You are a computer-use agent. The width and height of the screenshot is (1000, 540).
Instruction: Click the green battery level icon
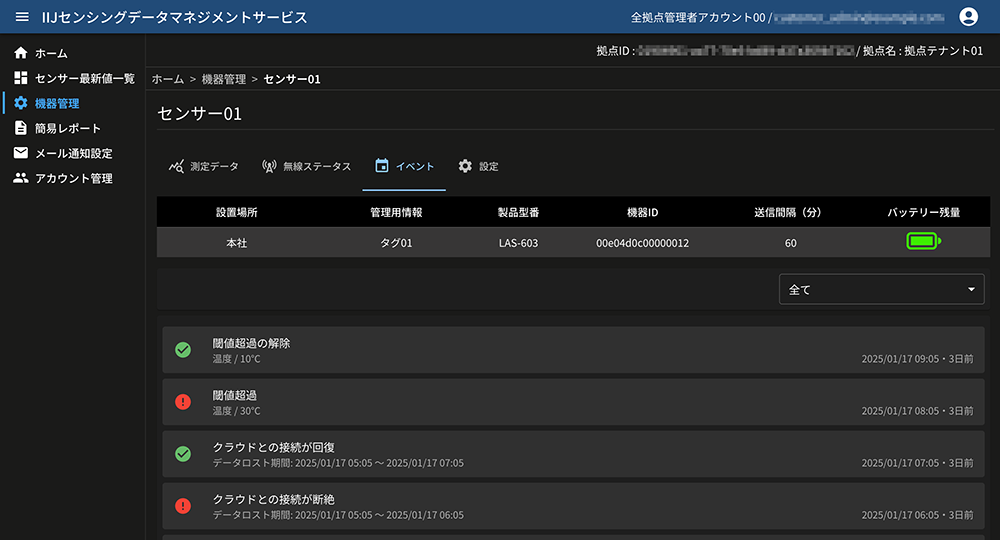[923, 241]
